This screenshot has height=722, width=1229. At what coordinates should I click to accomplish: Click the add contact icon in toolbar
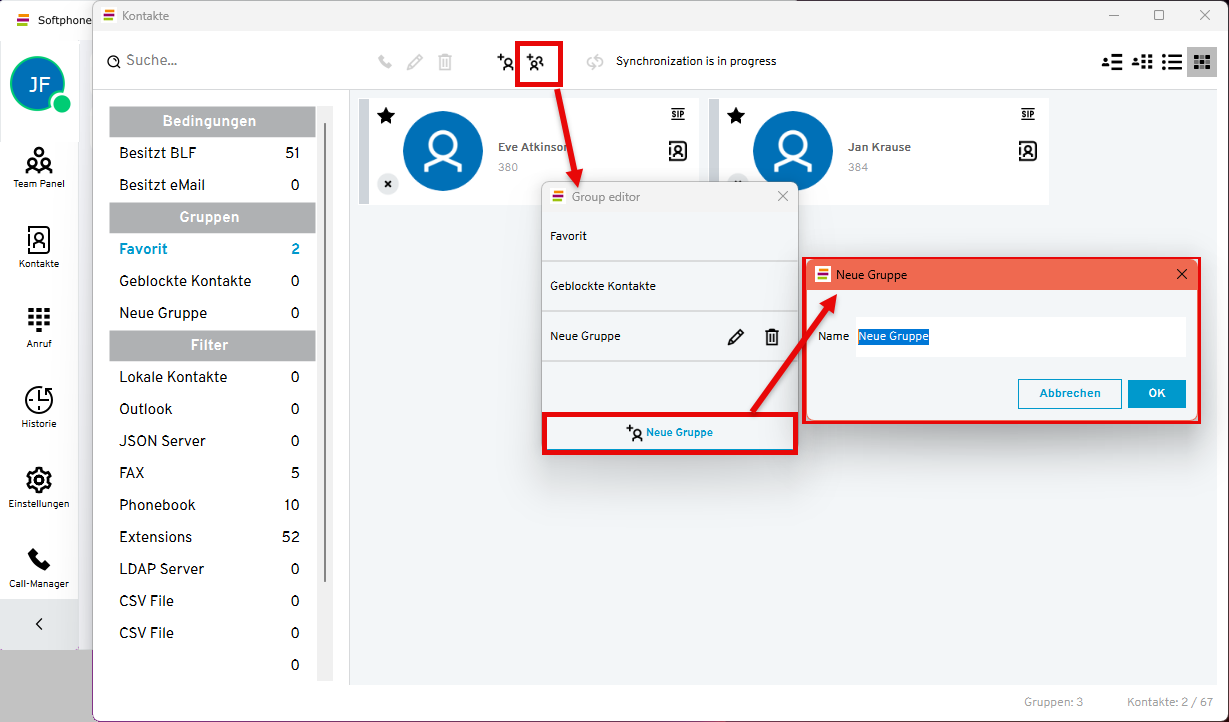click(506, 62)
